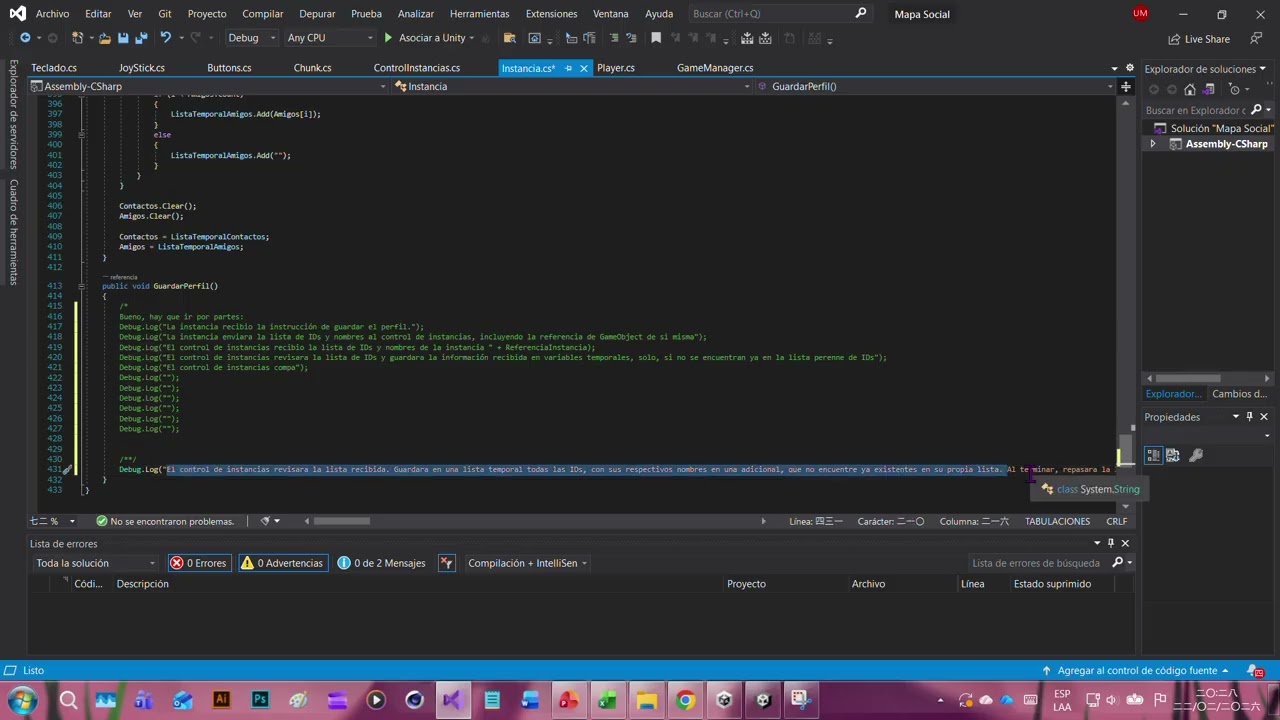Screen dimensions: 1280x720
Task: Close the Instancia.cs tab
Action: click(x=583, y=68)
